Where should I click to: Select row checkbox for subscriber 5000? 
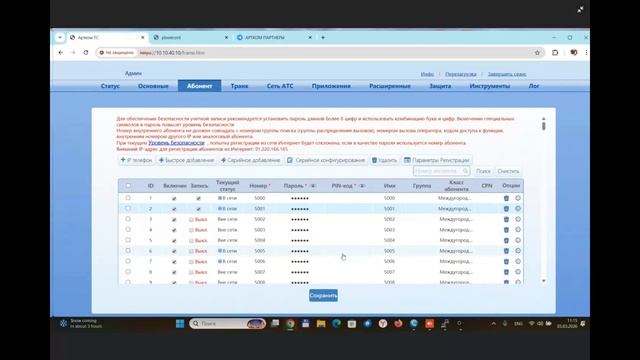128,198
